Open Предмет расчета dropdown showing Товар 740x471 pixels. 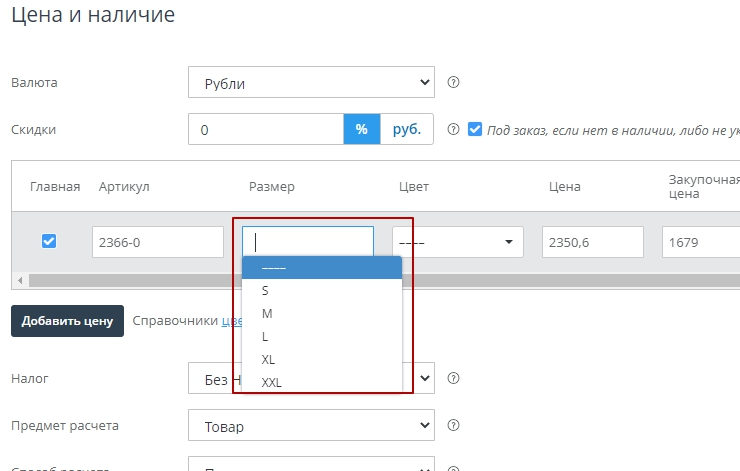tap(311, 426)
